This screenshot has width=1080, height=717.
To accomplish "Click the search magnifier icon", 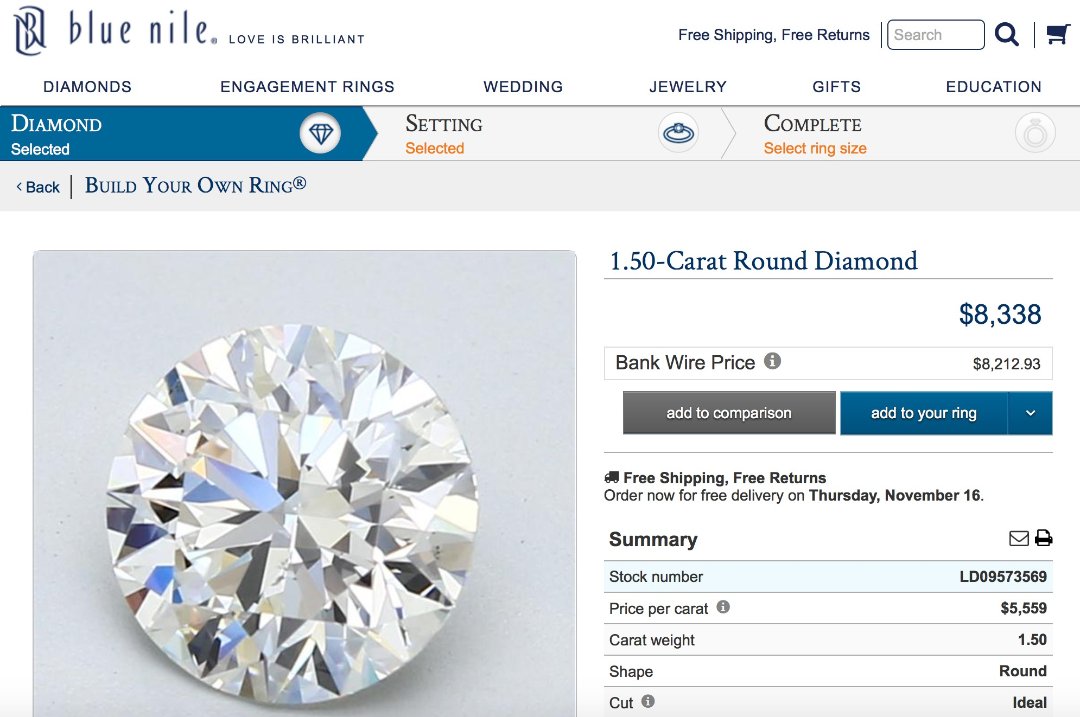I will [x=1007, y=35].
